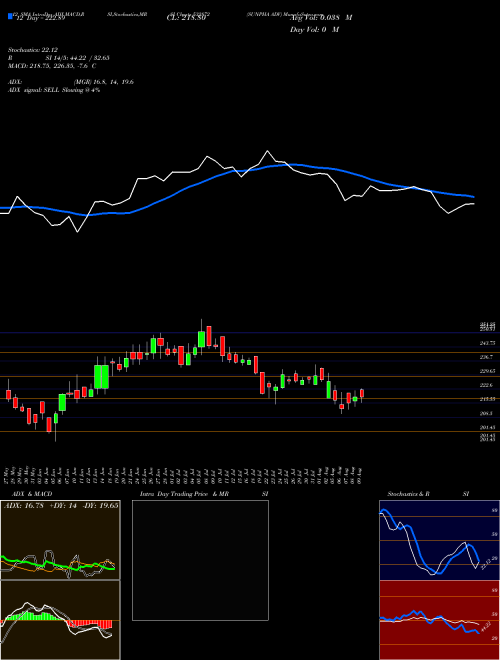Click the 222.6 price axis label

pos(486,385)
